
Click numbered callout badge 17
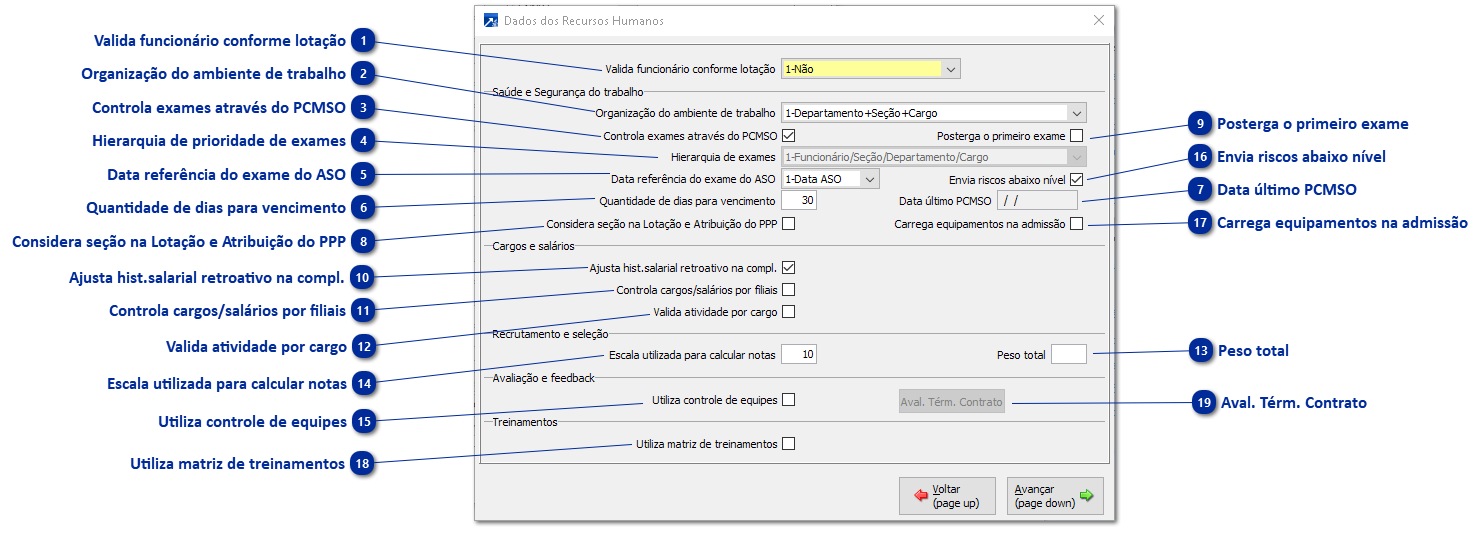(1200, 223)
